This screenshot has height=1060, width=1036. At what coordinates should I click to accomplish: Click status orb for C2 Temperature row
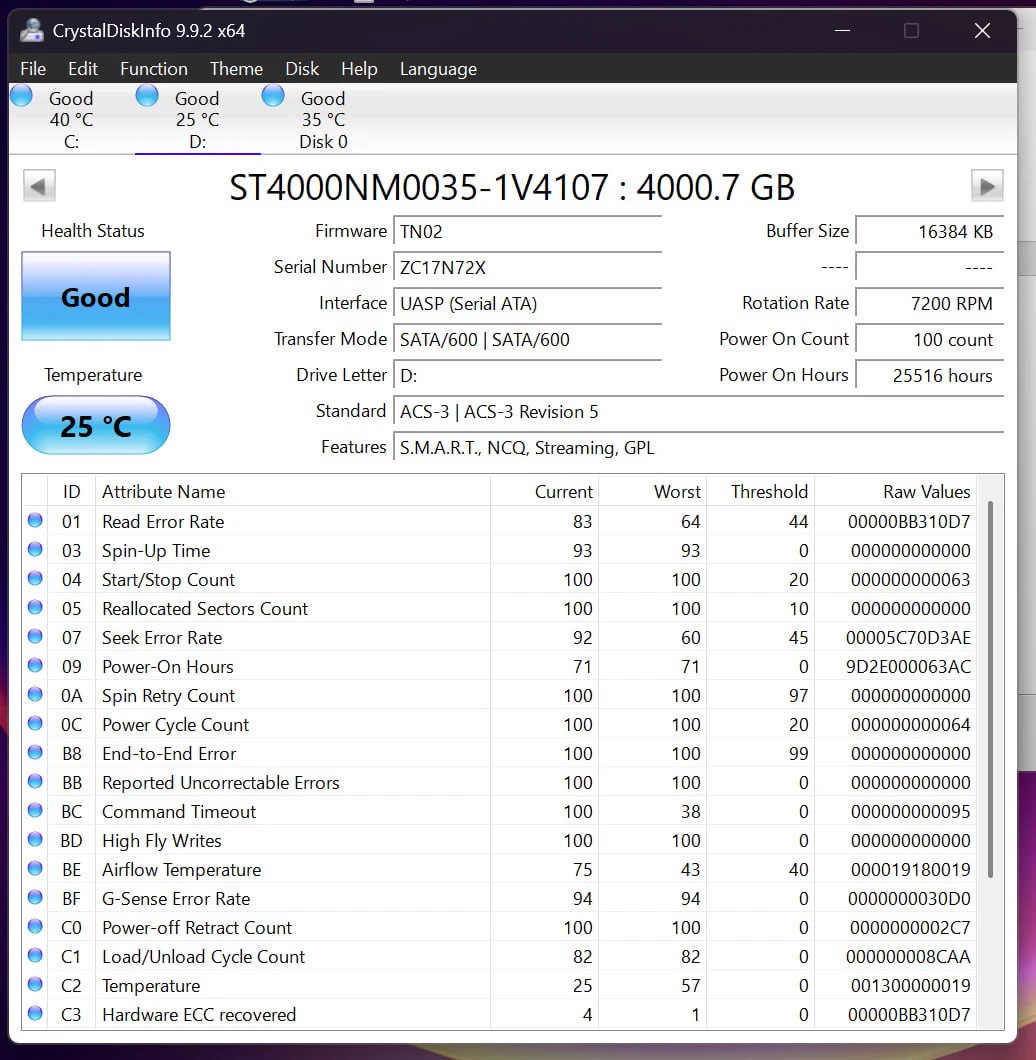coord(35,985)
